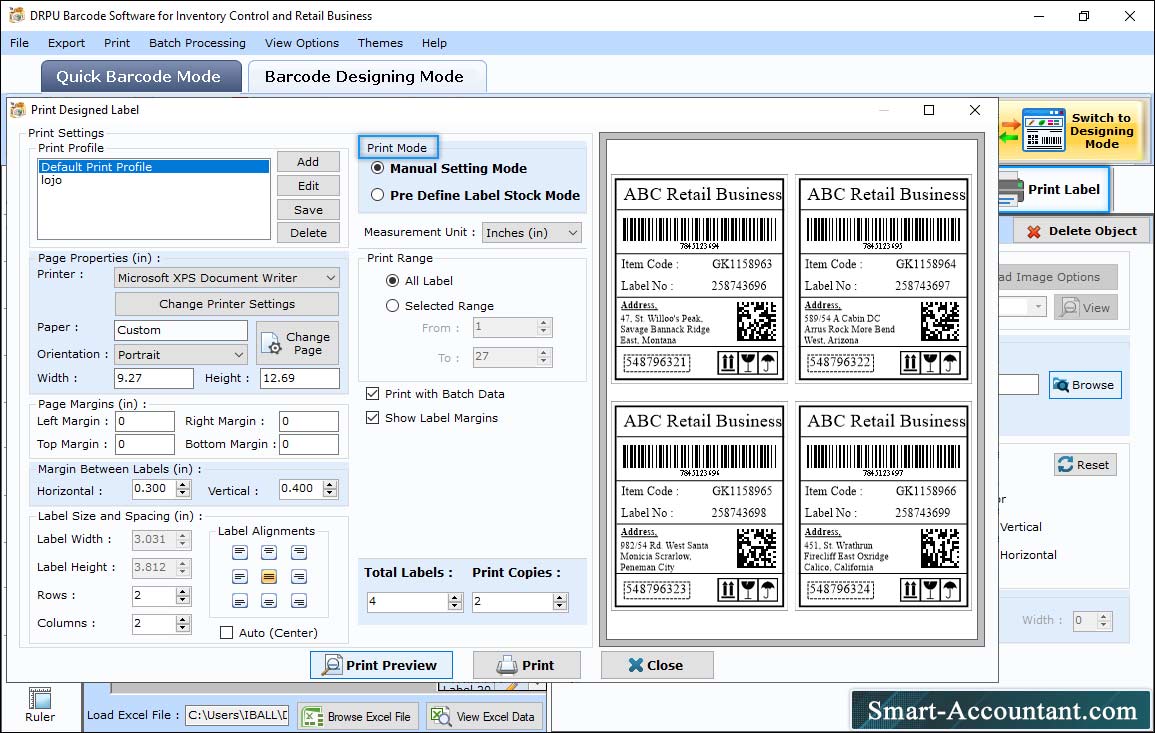Increase the Horizontal margin stepper value
1155x733 pixels.
pyautogui.click(x=183, y=485)
